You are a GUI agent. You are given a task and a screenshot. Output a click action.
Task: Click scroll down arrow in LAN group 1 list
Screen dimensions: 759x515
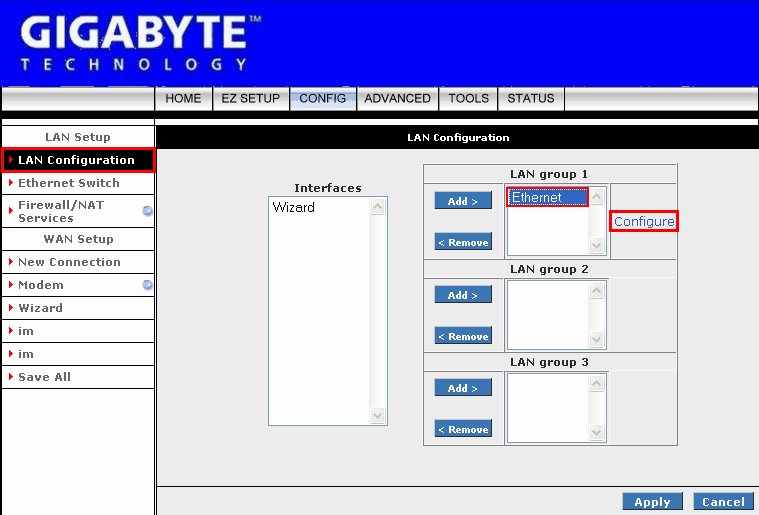[597, 245]
